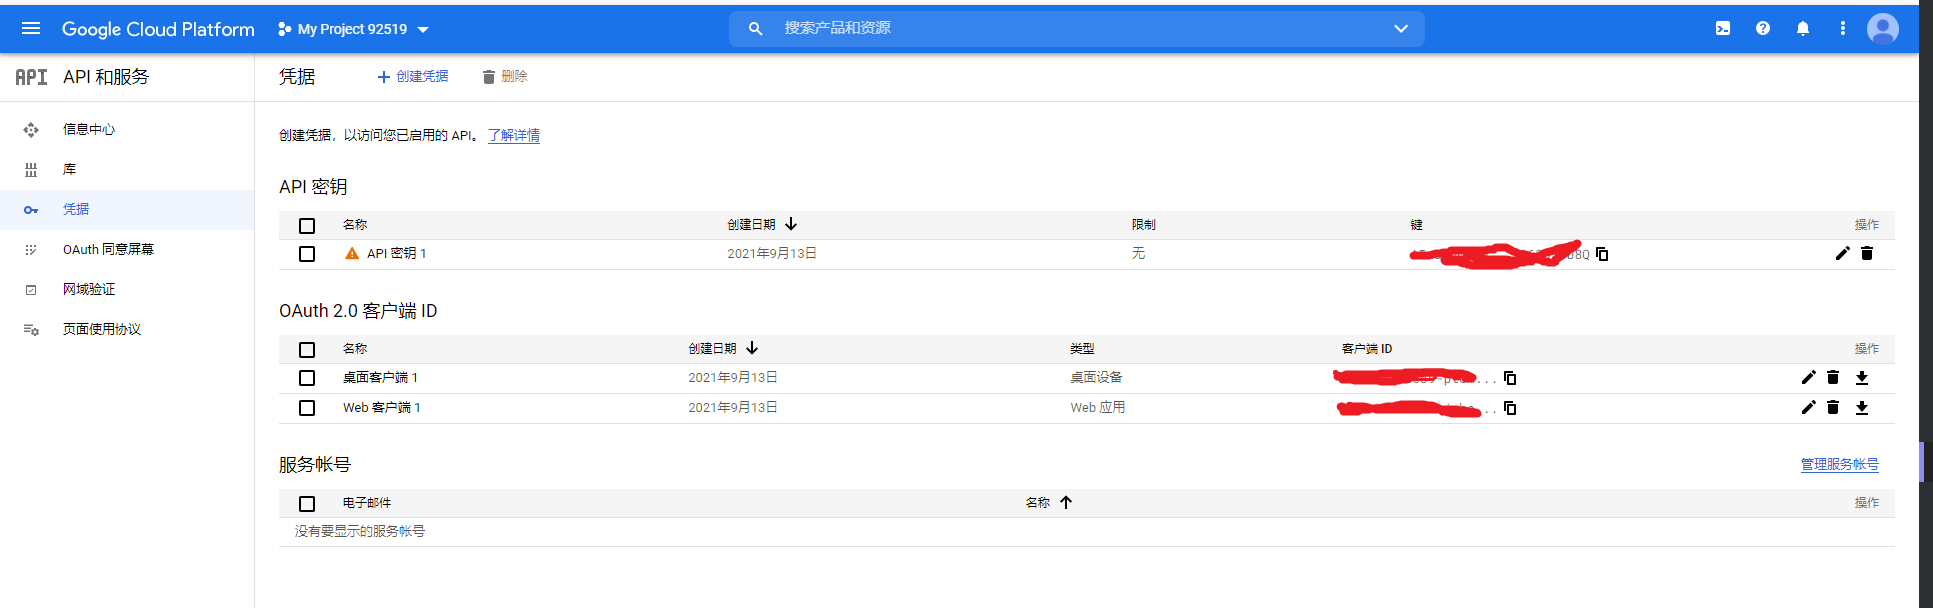Screen dimensions: 1933x608
Task: Open the user account avatar
Action: [x=1883, y=29]
